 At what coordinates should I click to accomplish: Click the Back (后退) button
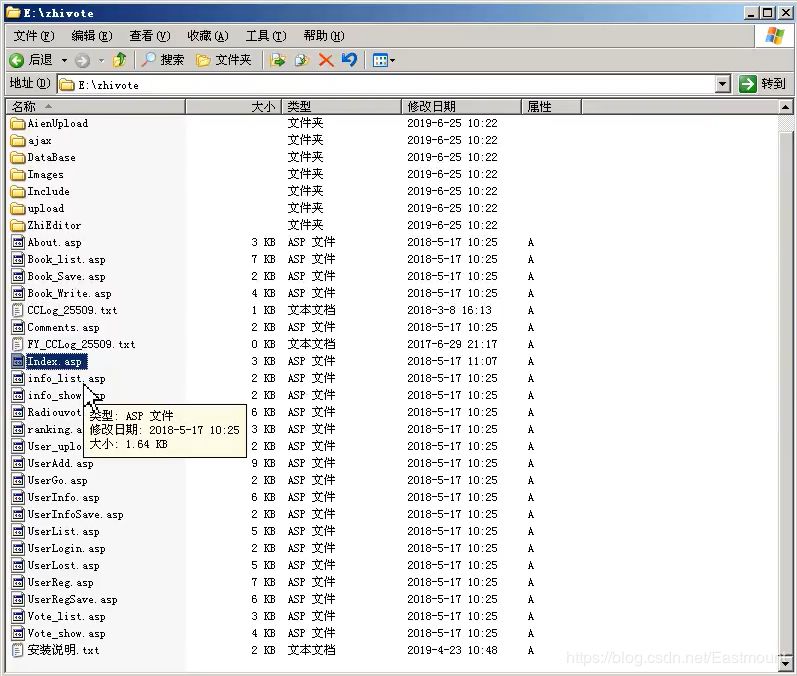click(x=31, y=60)
